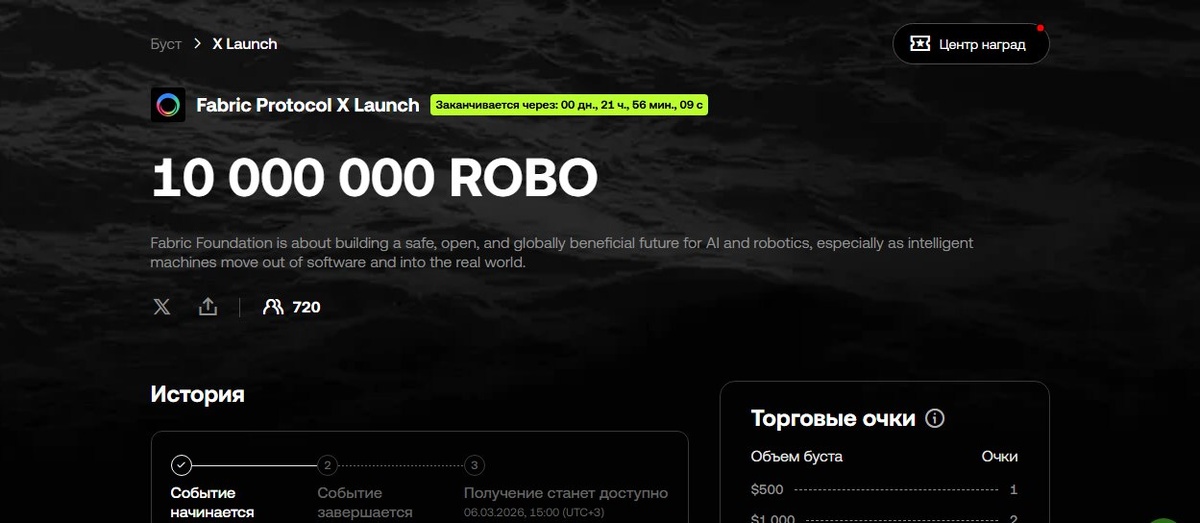The image size is (1200, 523).
Task: Click the participant count 720
Action: tap(306, 307)
